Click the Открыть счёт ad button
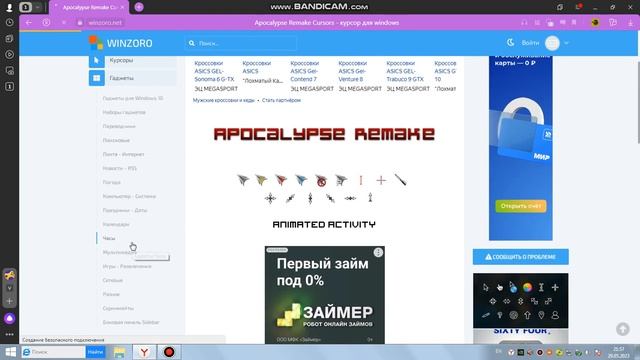Image resolution: width=640 pixels, height=360 pixels. pos(520,206)
